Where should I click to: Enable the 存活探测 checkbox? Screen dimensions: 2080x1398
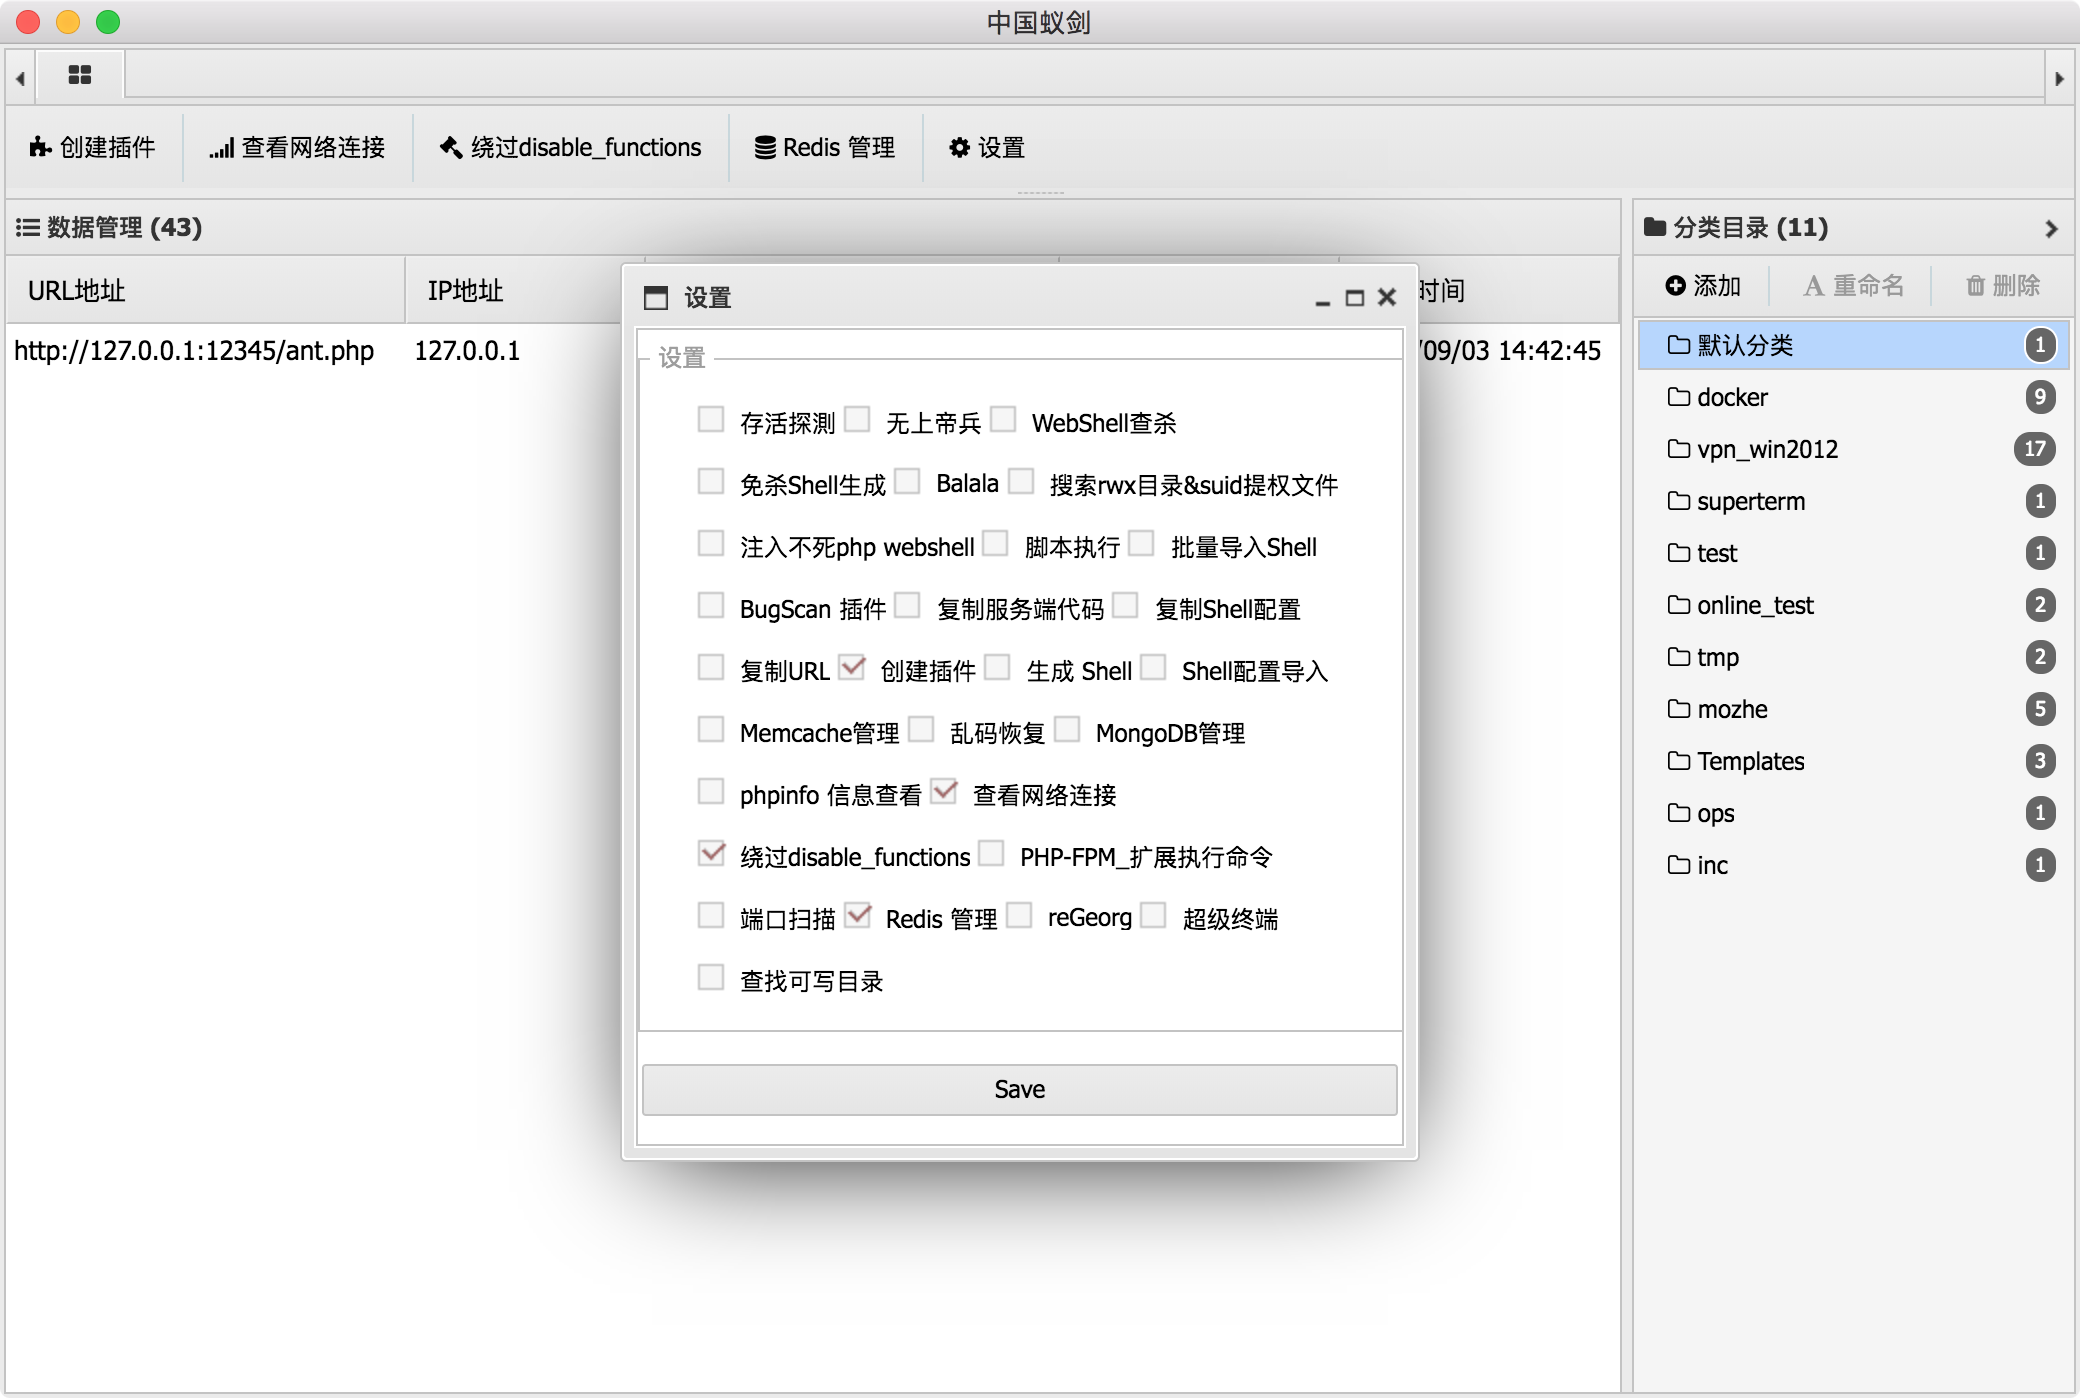click(x=711, y=419)
